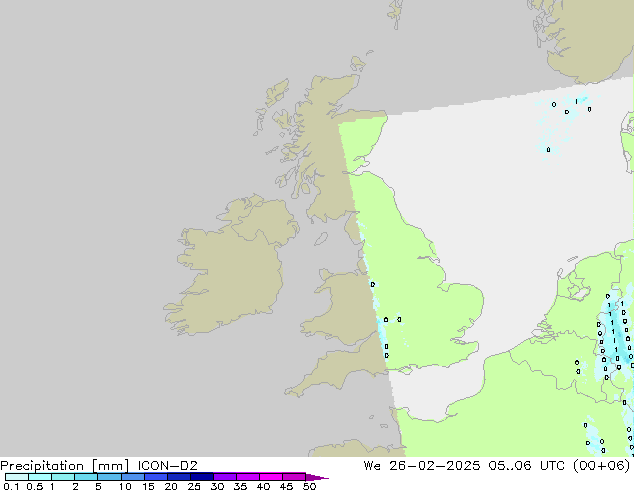Click the 45–50 mm legend color swatch
This screenshot has height=490, width=634.
pyautogui.click(x=294, y=477)
